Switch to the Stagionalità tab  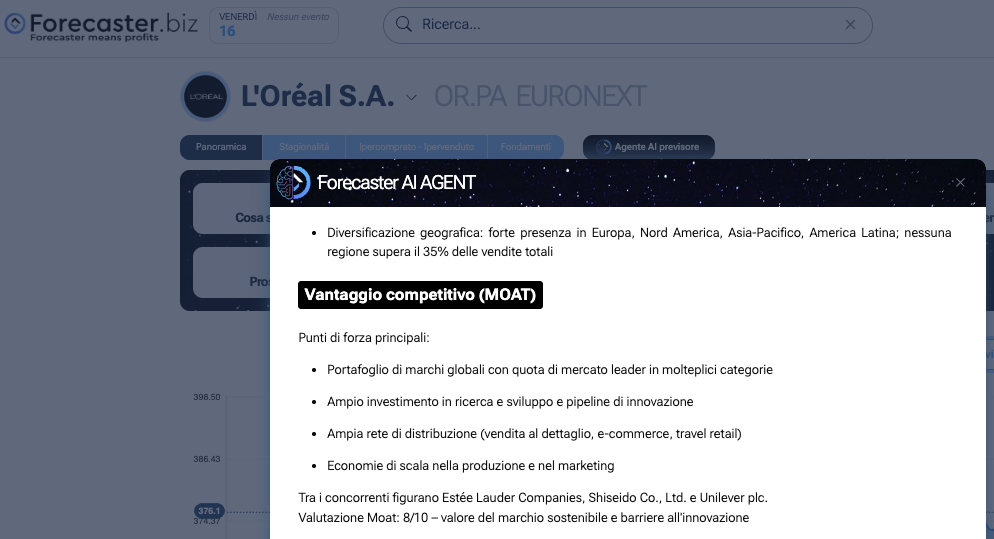point(304,147)
